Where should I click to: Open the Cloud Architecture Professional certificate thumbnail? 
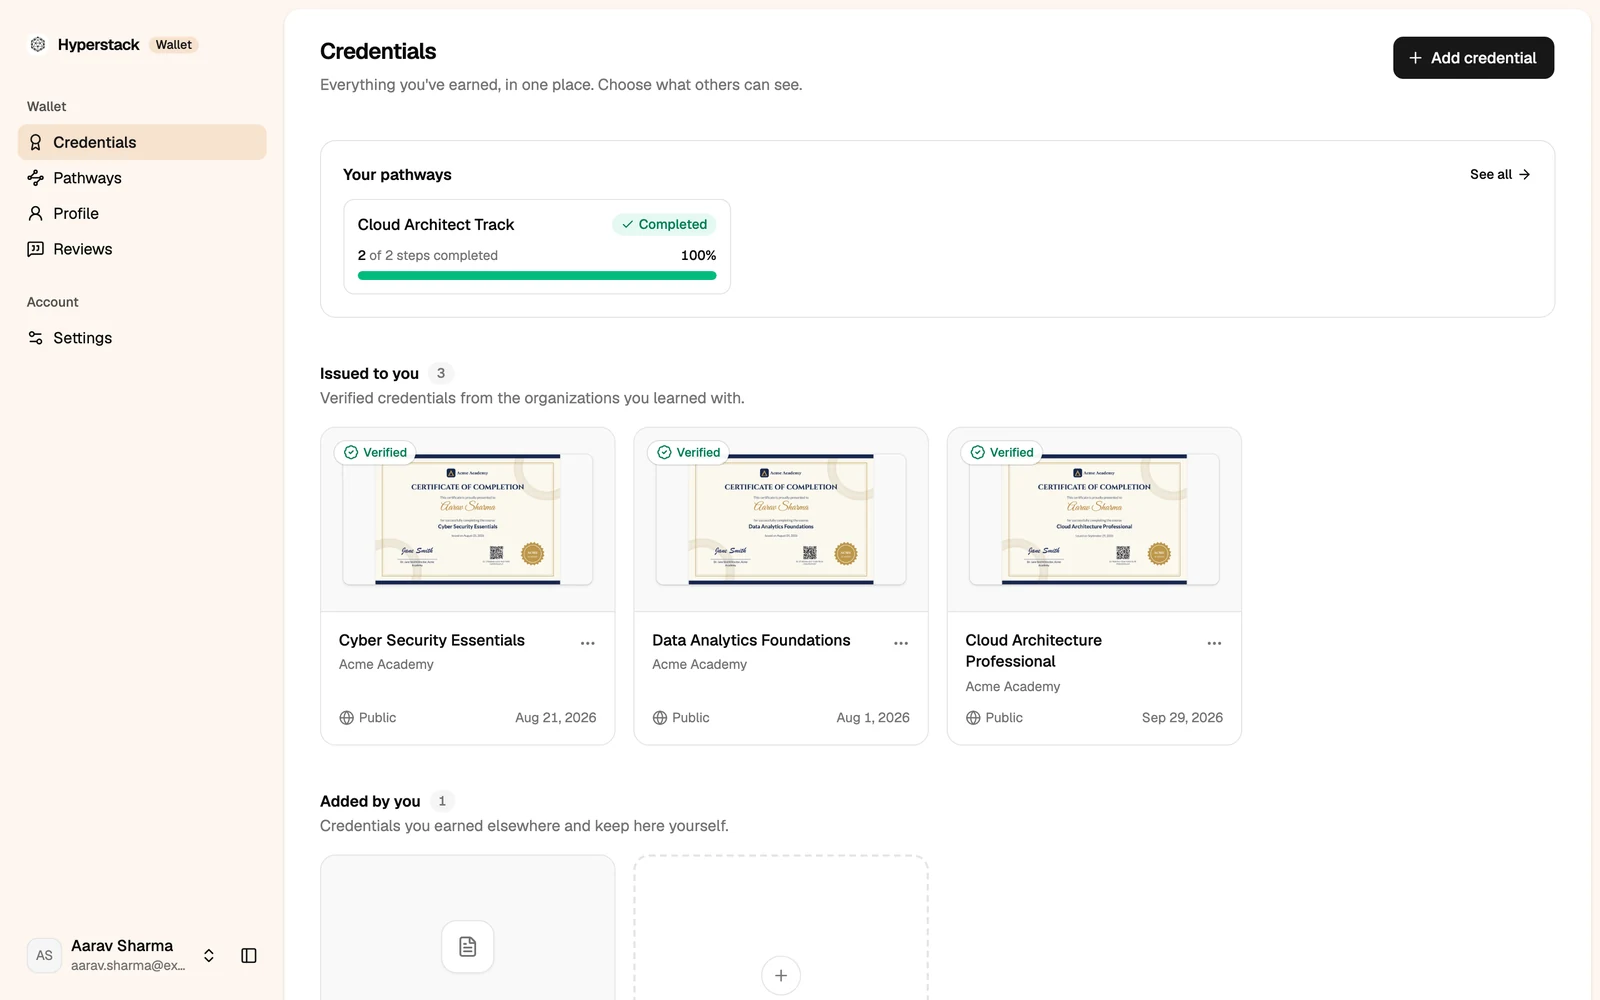pos(1094,519)
